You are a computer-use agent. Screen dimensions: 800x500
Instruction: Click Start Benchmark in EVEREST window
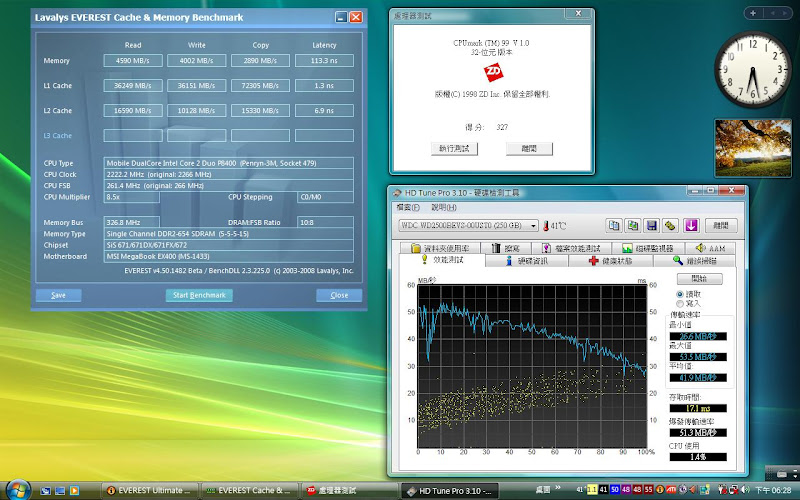[199, 295]
